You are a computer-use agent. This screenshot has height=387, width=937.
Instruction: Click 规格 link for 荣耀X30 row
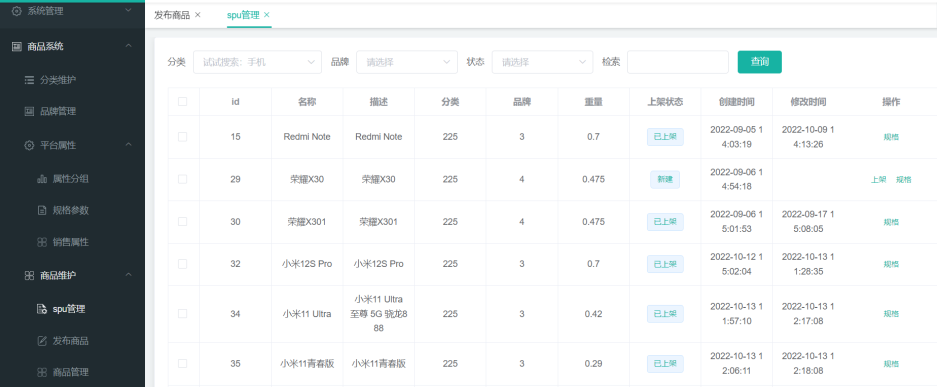pos(904,179)
